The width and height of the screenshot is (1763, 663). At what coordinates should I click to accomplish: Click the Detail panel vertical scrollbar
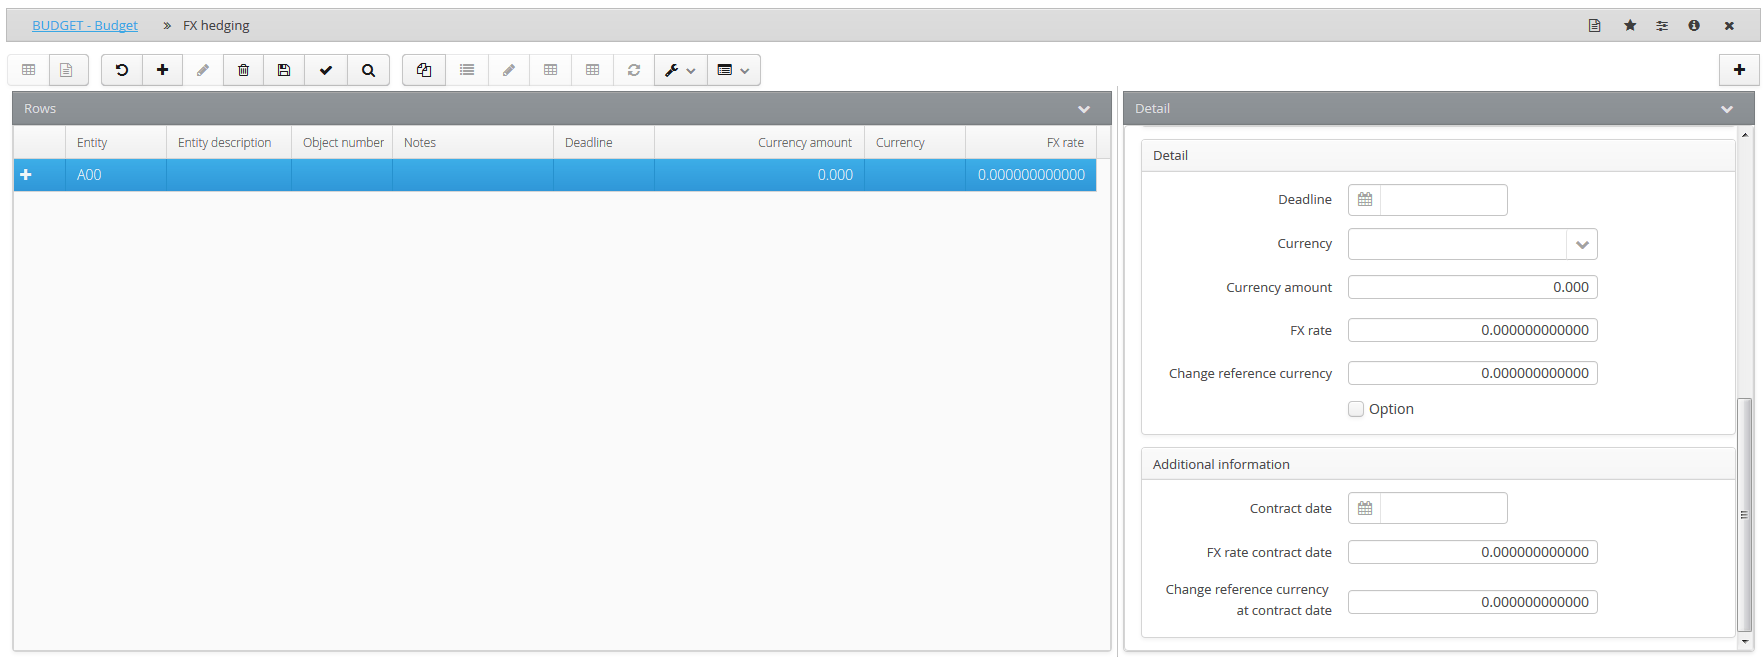coord(1744,515)
